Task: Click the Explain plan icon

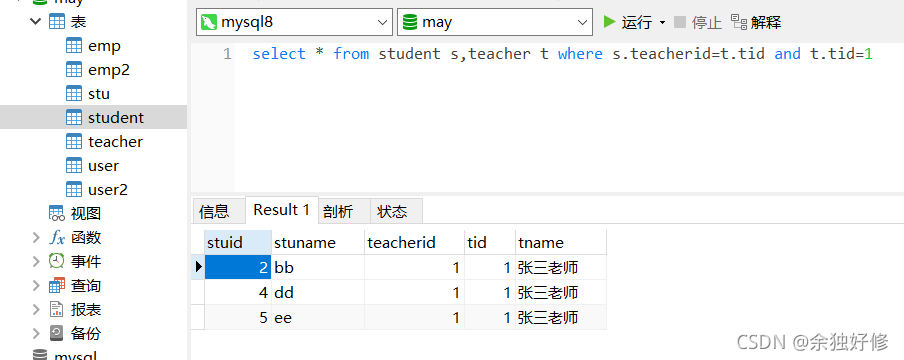Action: point(739,22)
